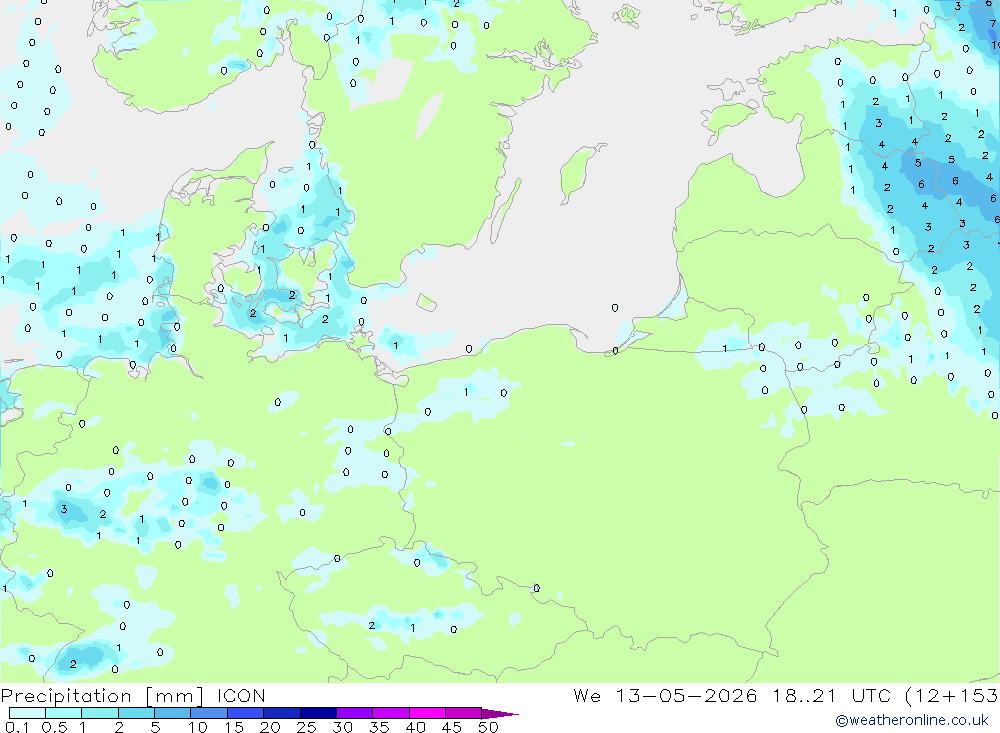Click the '0.1' legend scale label
This screenshot has width=1000, height=733.
(17, 727)
